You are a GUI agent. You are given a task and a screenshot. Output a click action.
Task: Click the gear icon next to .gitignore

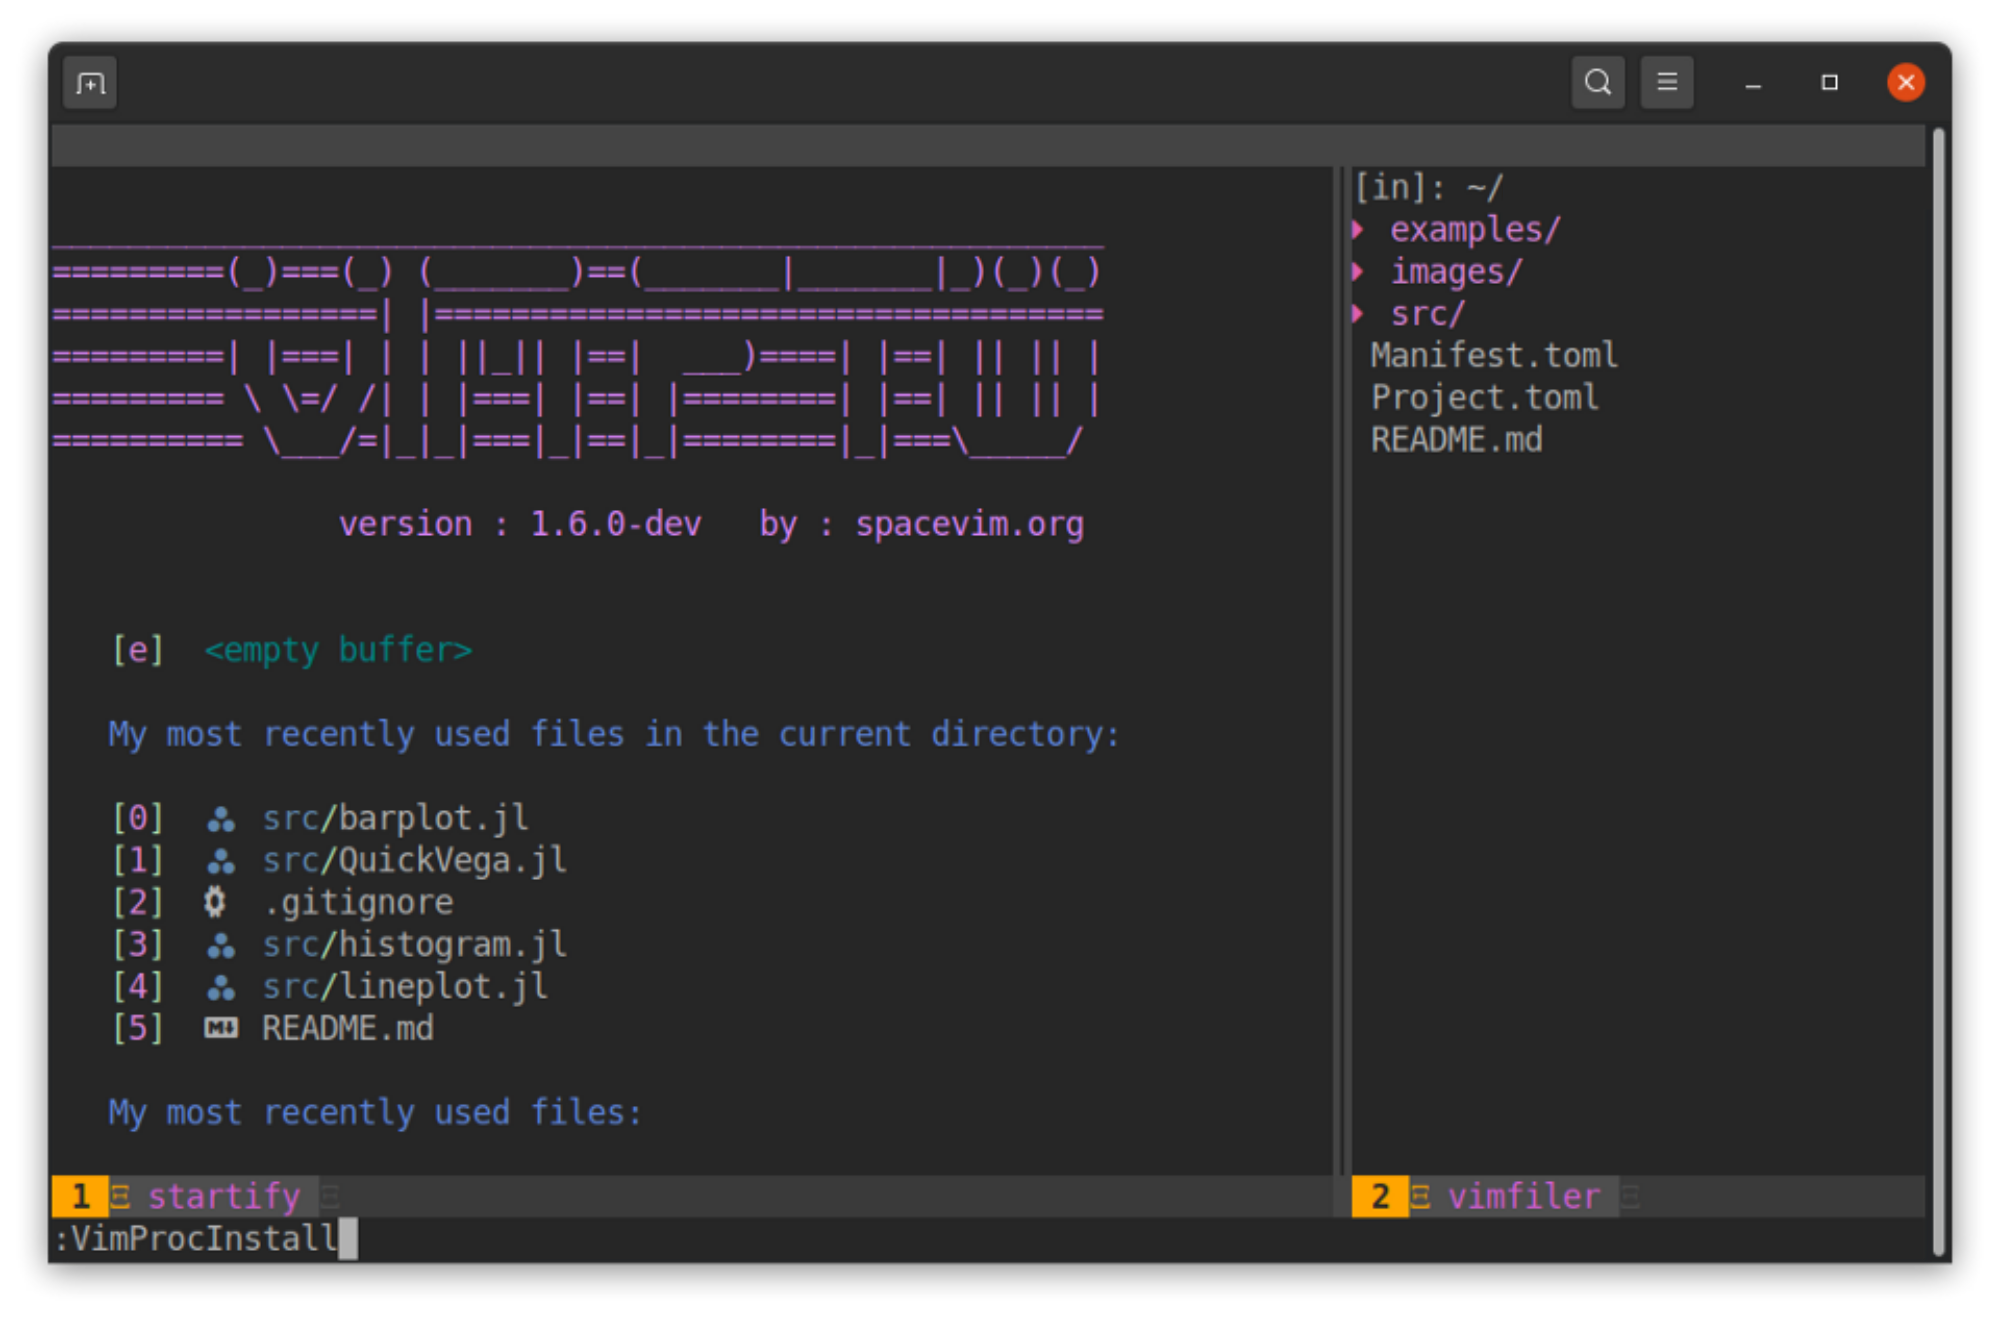[222, 901]
